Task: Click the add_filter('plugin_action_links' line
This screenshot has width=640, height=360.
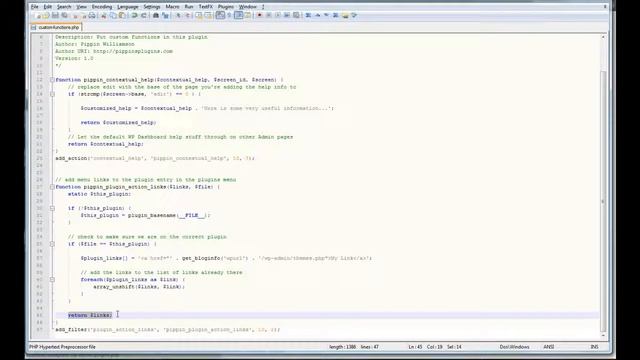Action: (x=168, y=330)
